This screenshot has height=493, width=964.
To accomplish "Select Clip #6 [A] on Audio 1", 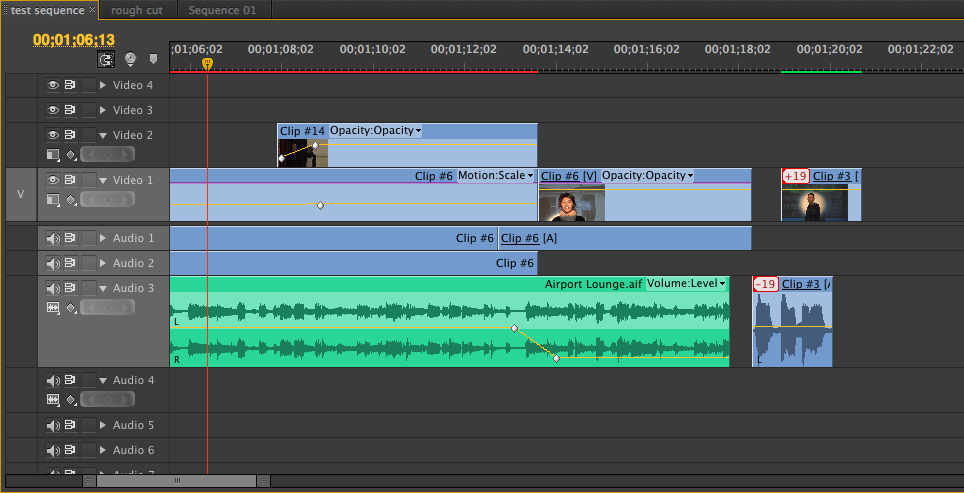I will [625, 238].
